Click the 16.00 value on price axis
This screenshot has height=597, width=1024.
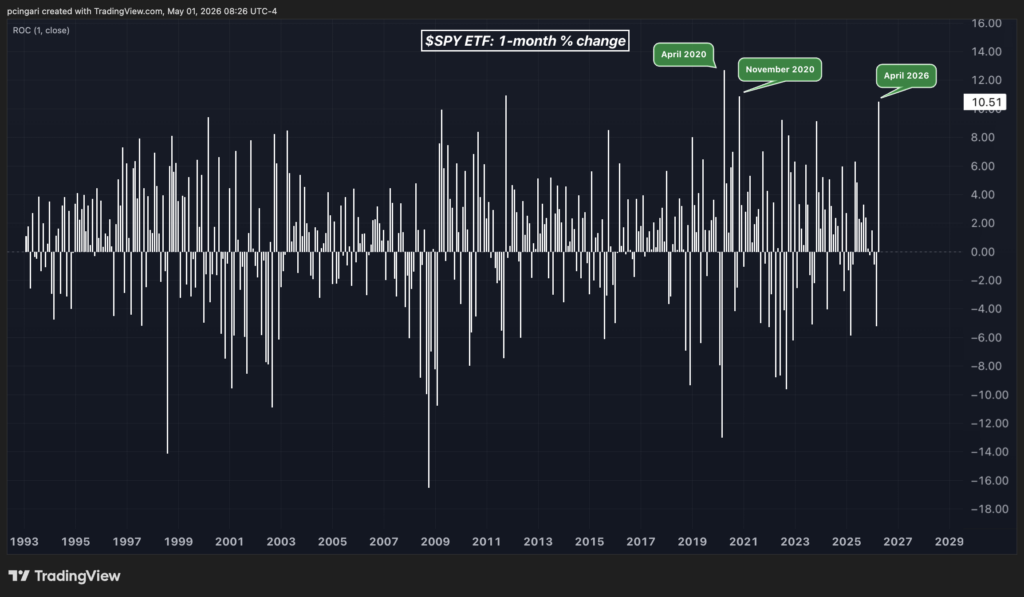click(x=986, y=23)
